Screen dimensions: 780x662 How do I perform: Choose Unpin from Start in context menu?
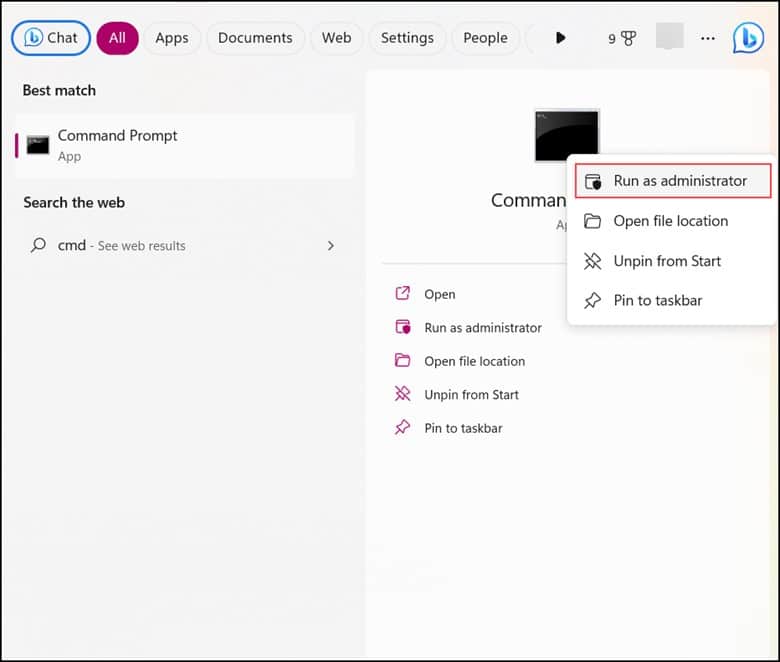click(x=673, y=261)
